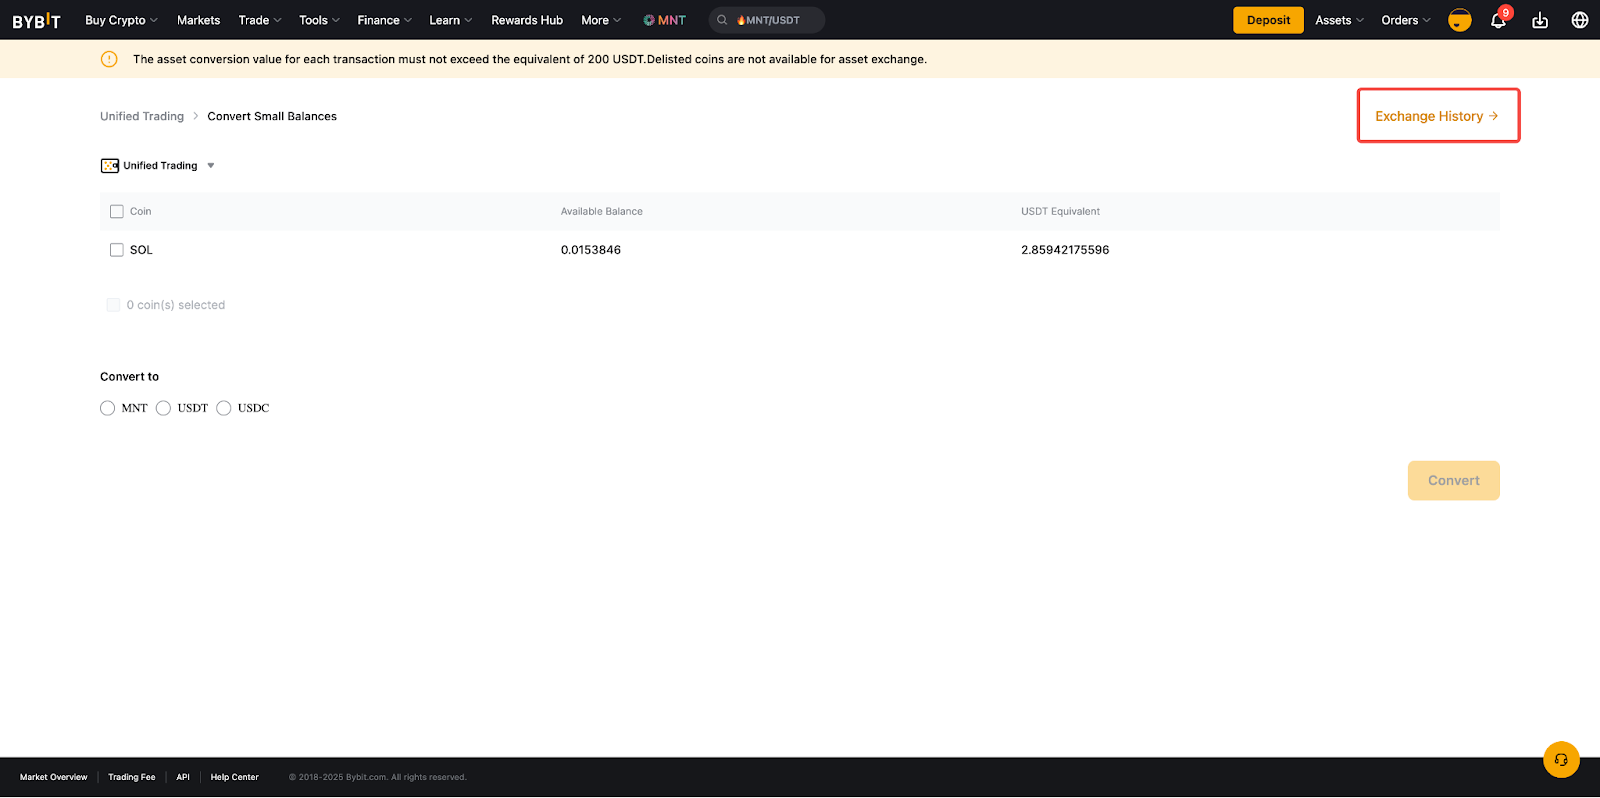Open the customer support chat bubble
The width and height of the screenshot is (1600, 798).
[x=1561, y=760]
